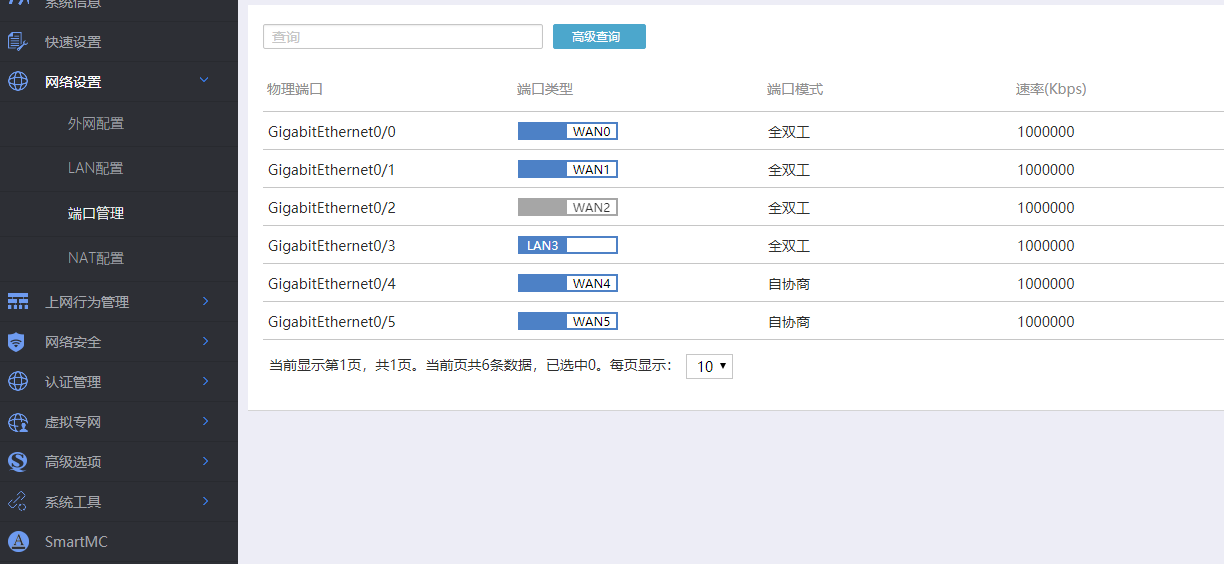Click the 端口类型 column header
The height and width of the screenshot is (564, 1224).
click(x=545, y=89)
